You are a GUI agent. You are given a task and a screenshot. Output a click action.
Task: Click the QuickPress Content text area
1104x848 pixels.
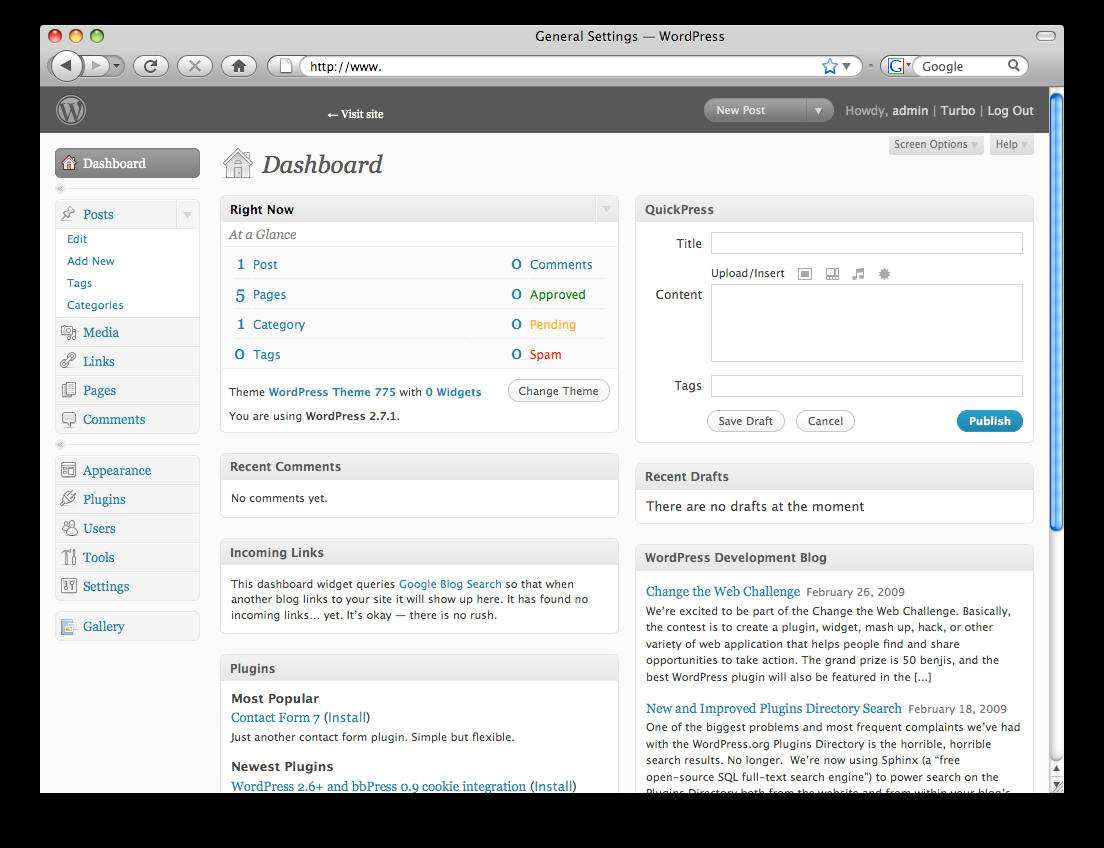(x=867, y=323)
